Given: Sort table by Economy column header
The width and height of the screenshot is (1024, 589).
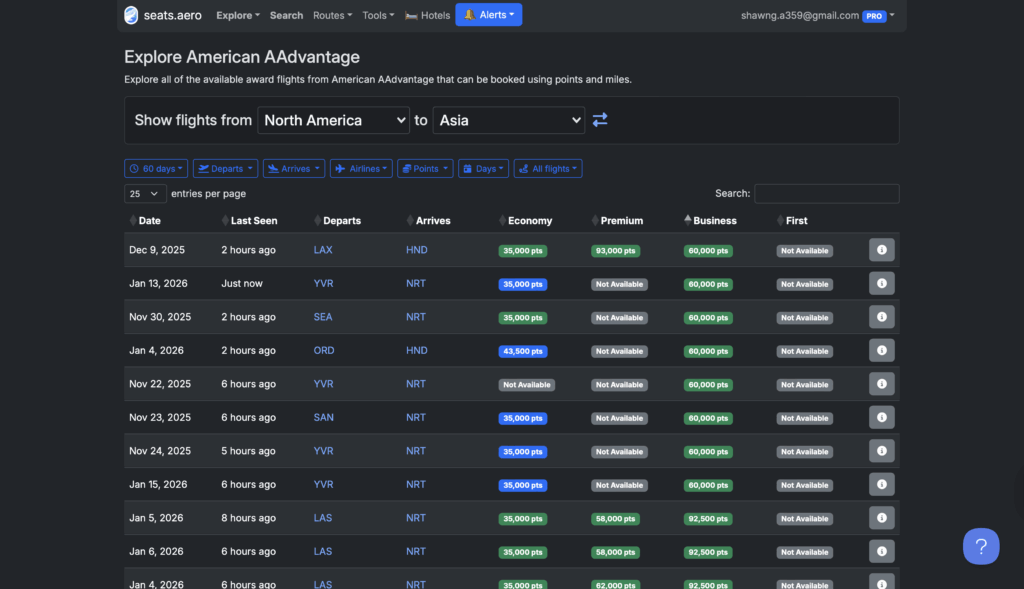Looking at the screenshot, I should [x=529, y=221].
